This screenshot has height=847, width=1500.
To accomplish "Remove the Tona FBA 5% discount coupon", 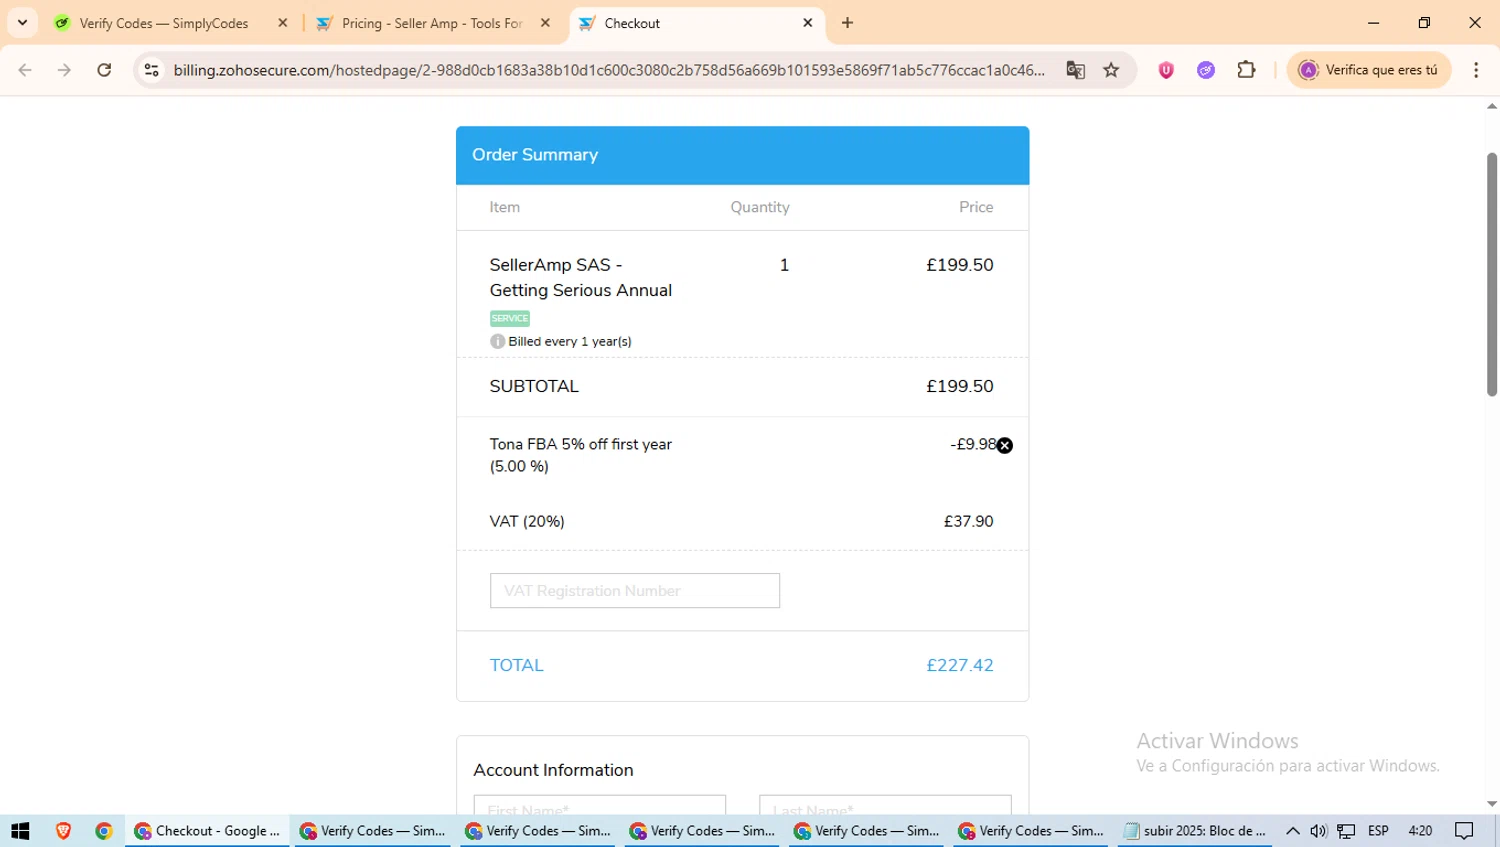I will coord(1005,445).
